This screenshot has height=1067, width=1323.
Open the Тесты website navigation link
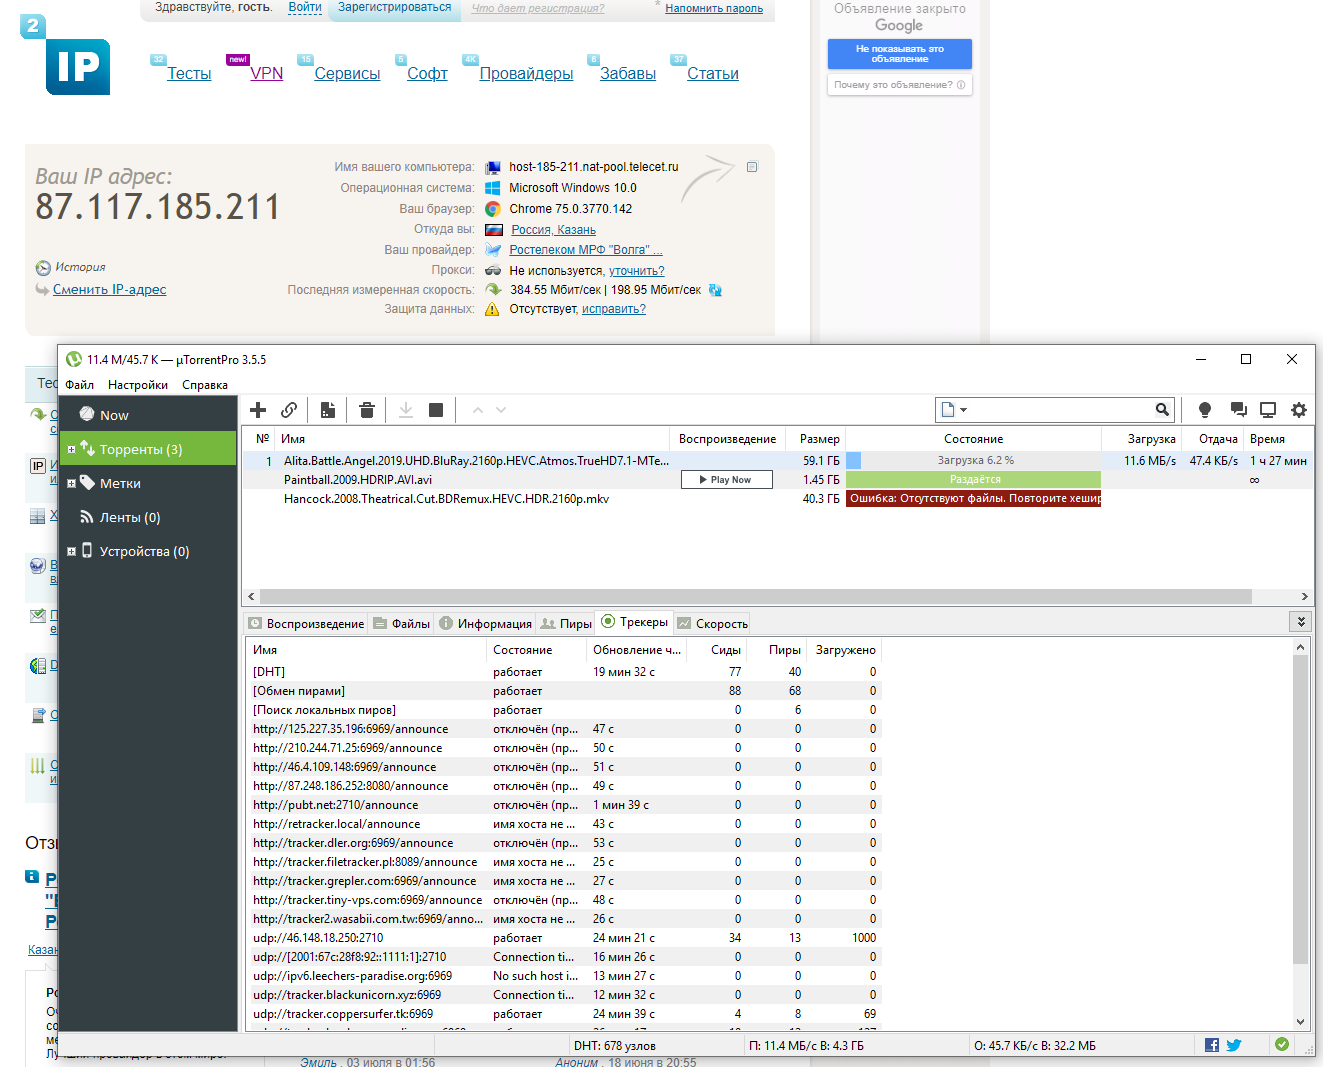click(x=189, y=74)
